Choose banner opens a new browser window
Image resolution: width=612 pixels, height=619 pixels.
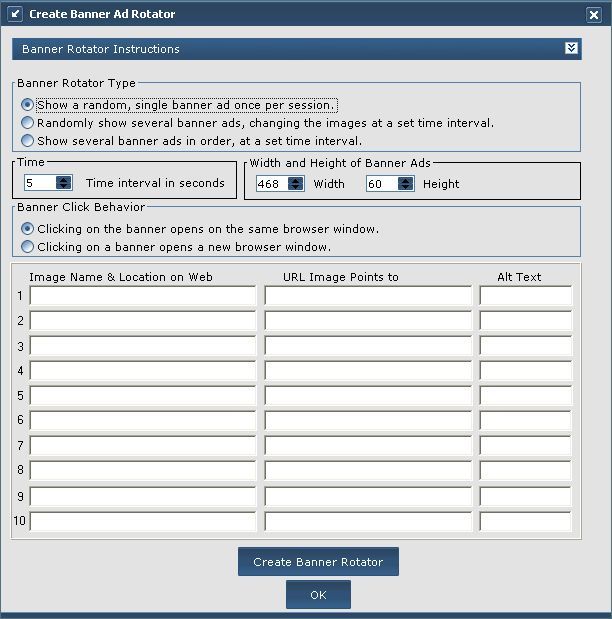pyautogui.click(x=28, y=246)
